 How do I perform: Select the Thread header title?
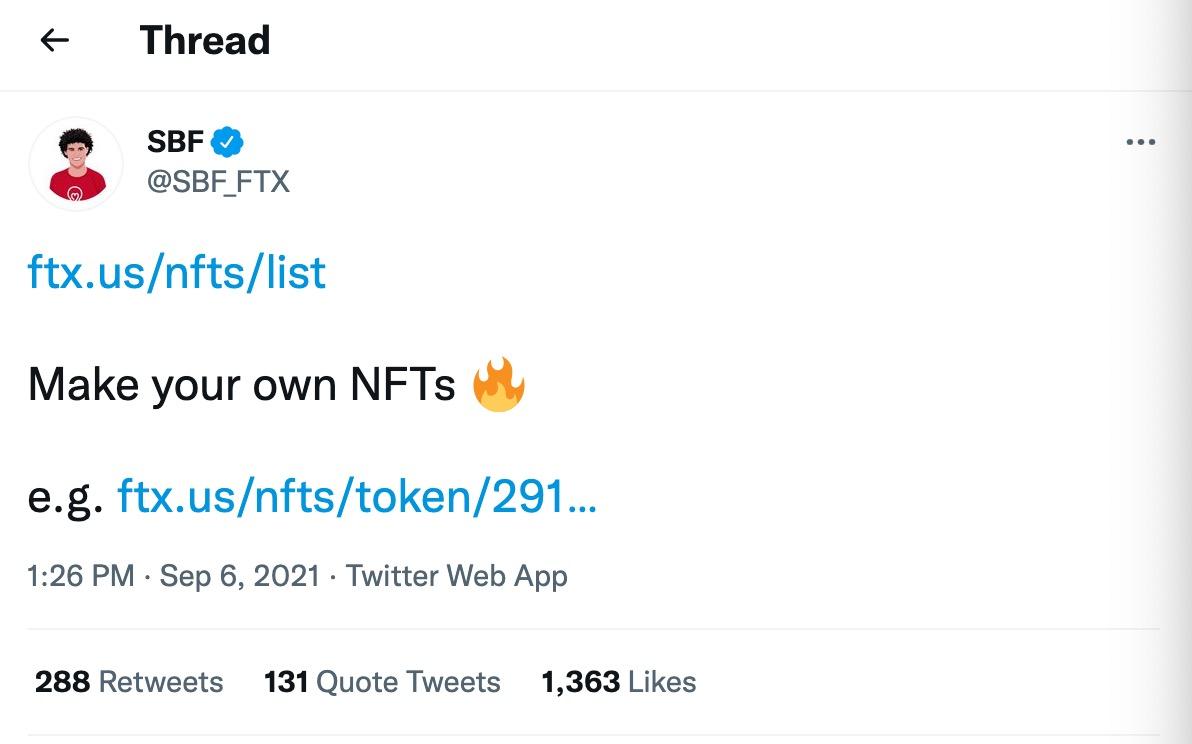point(204,40)
